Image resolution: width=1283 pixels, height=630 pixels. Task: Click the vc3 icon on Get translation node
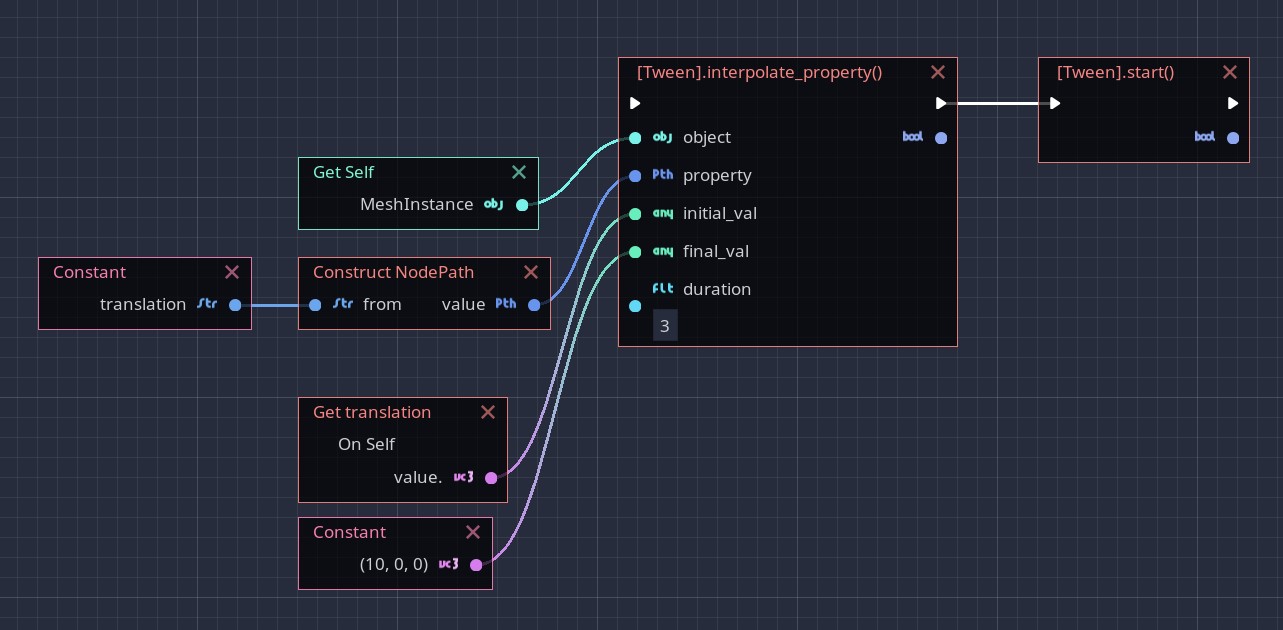[x=462, y=477]
